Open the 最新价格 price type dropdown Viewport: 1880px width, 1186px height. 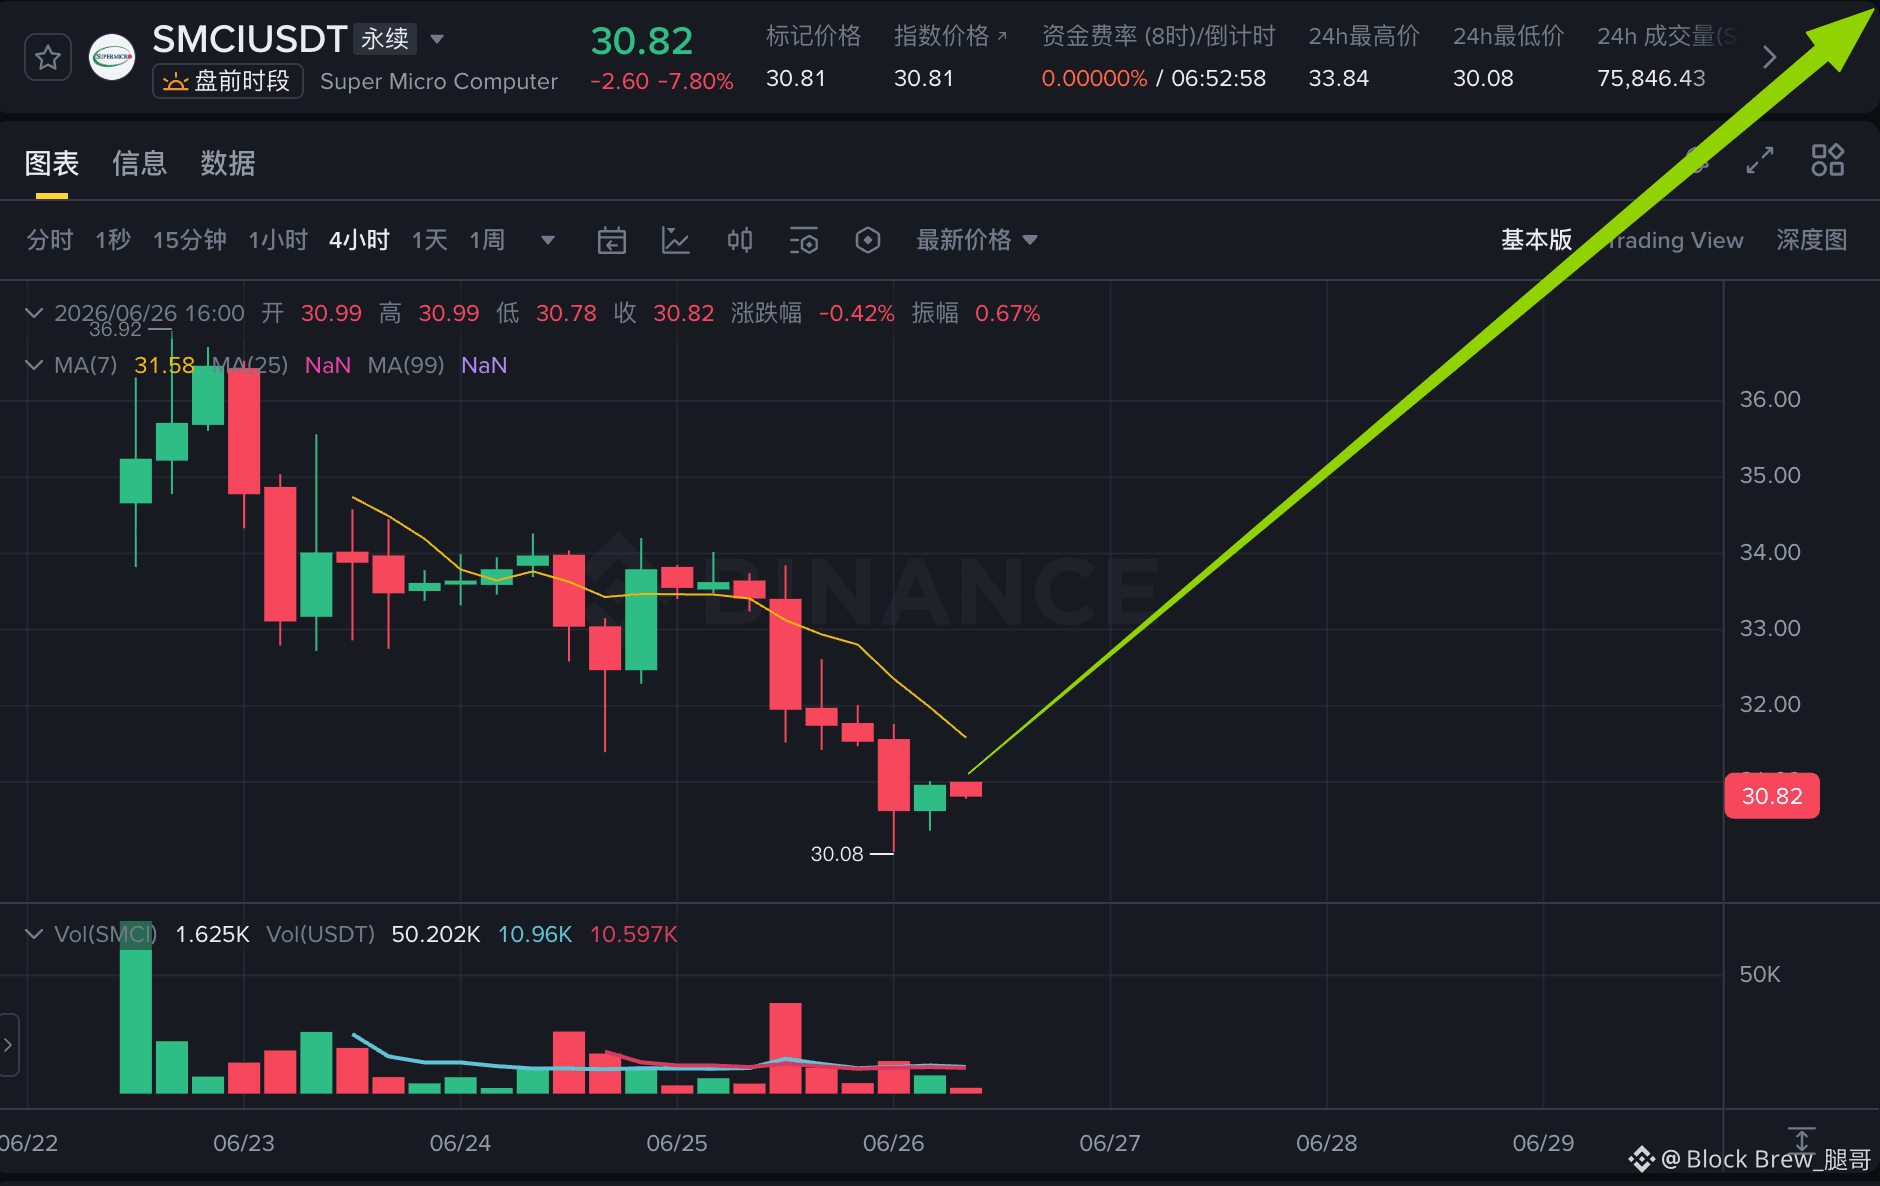coord(977,240)
